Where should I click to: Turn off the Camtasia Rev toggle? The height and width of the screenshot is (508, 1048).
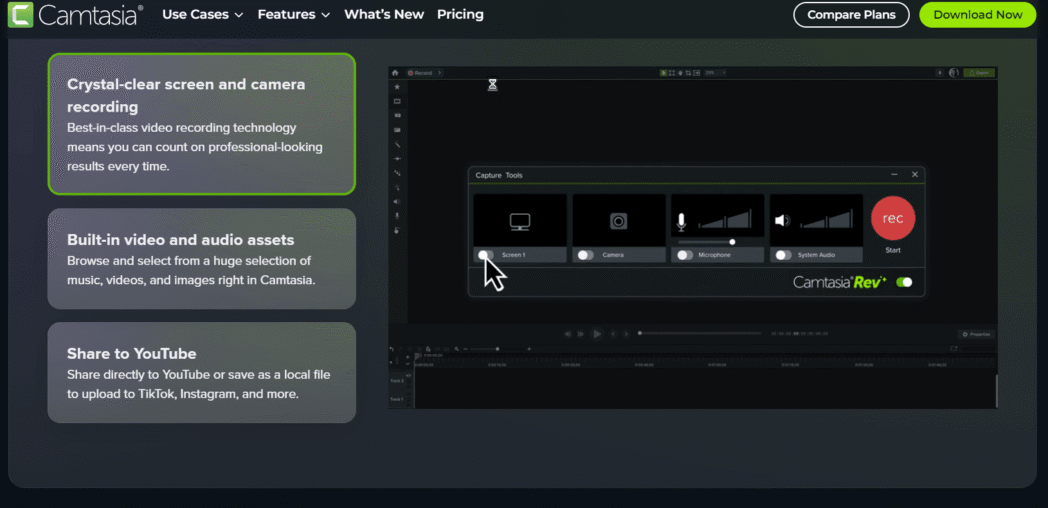coord(904,282)
